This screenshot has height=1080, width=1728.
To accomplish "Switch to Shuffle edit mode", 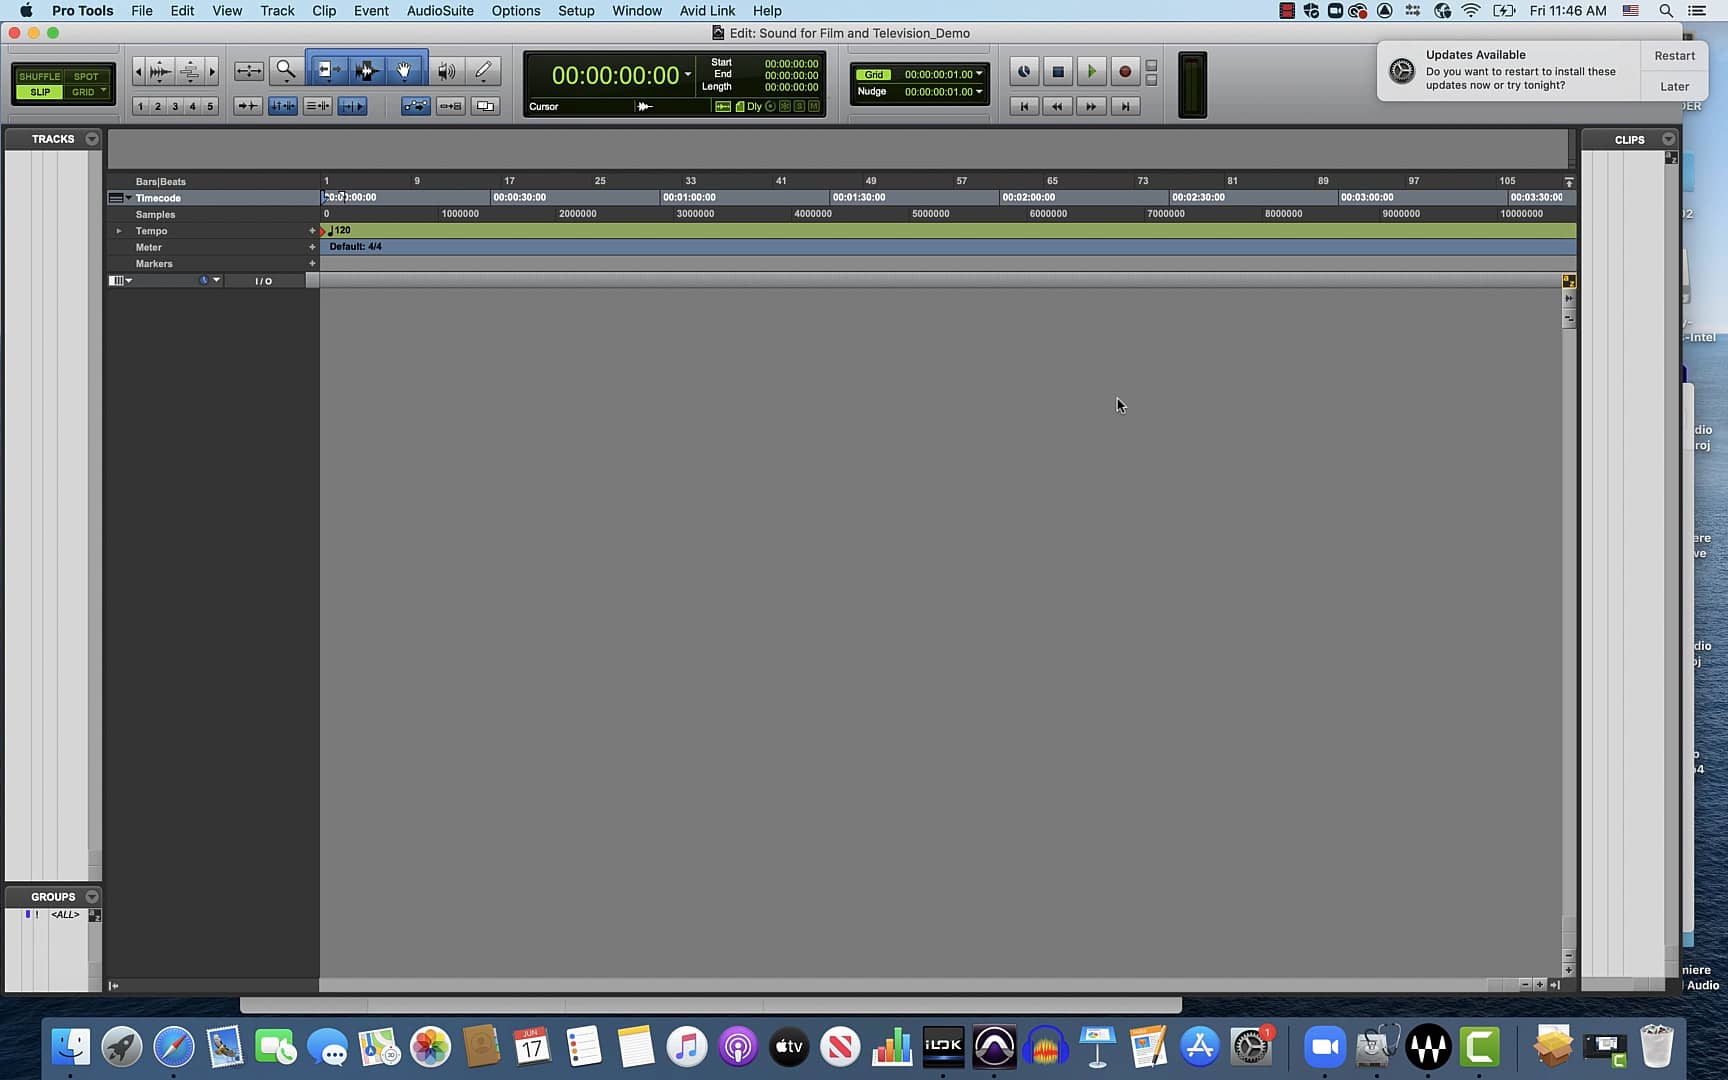I will point(39,76).
